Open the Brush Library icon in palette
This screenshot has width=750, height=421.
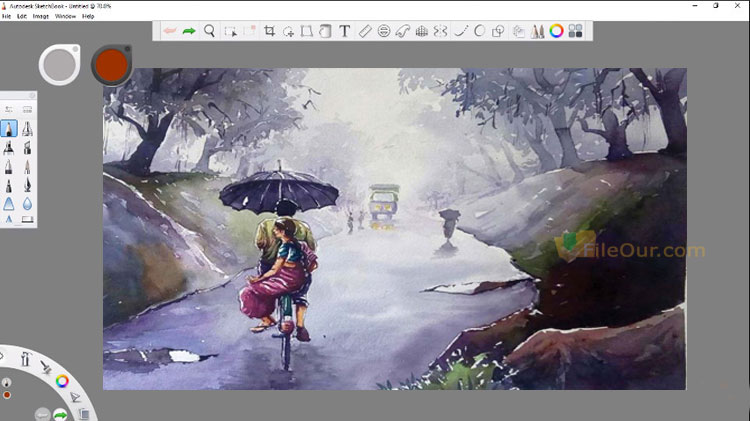click(27, 110)
